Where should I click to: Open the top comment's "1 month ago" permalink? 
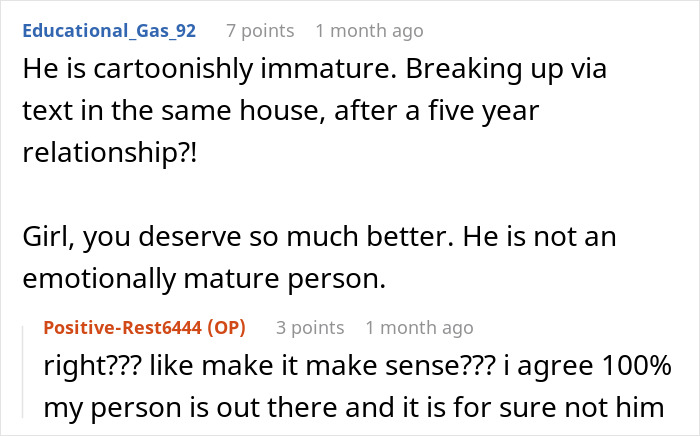point(369,31)
